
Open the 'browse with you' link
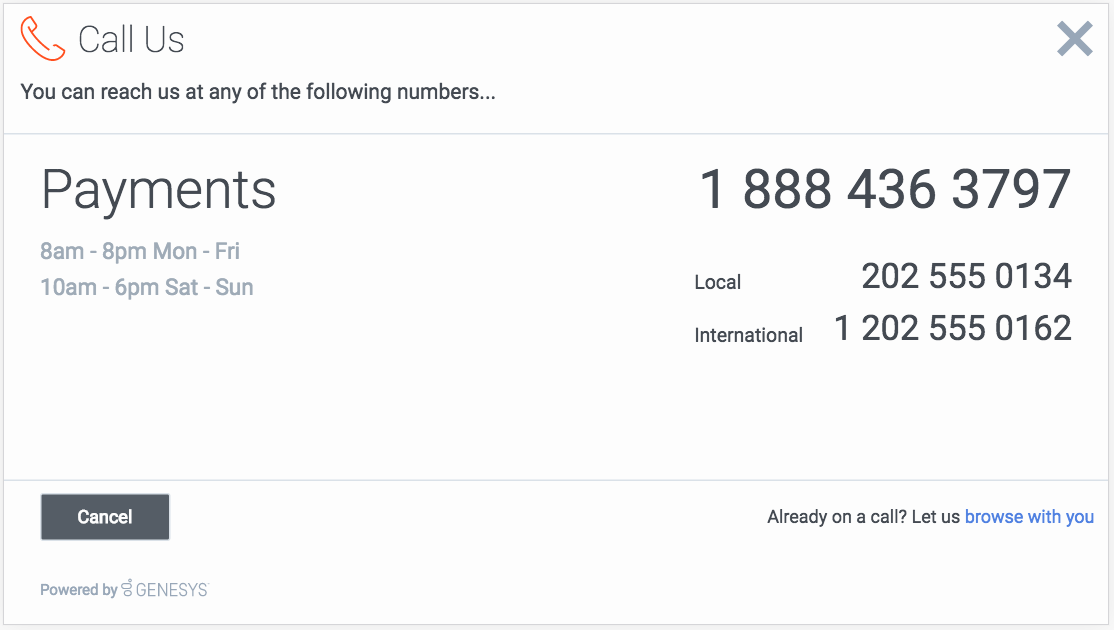pos(1029,517)
